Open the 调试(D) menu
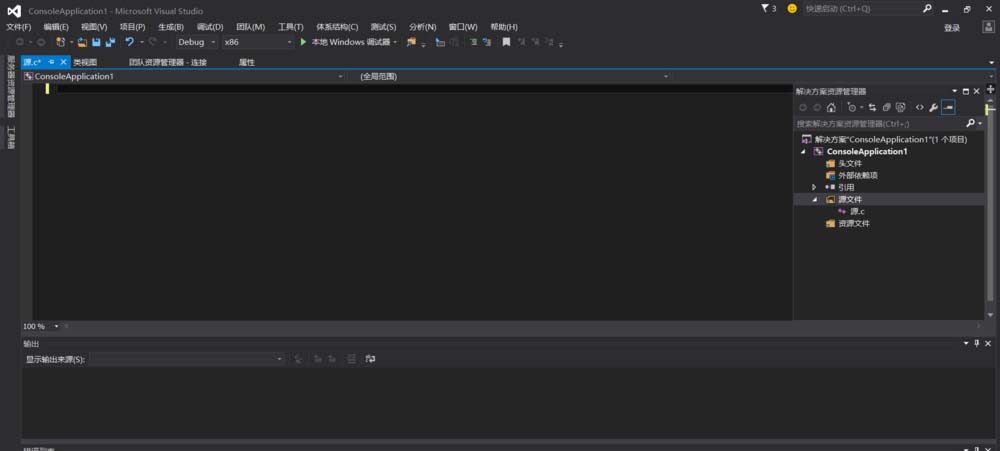 point(210,26)
